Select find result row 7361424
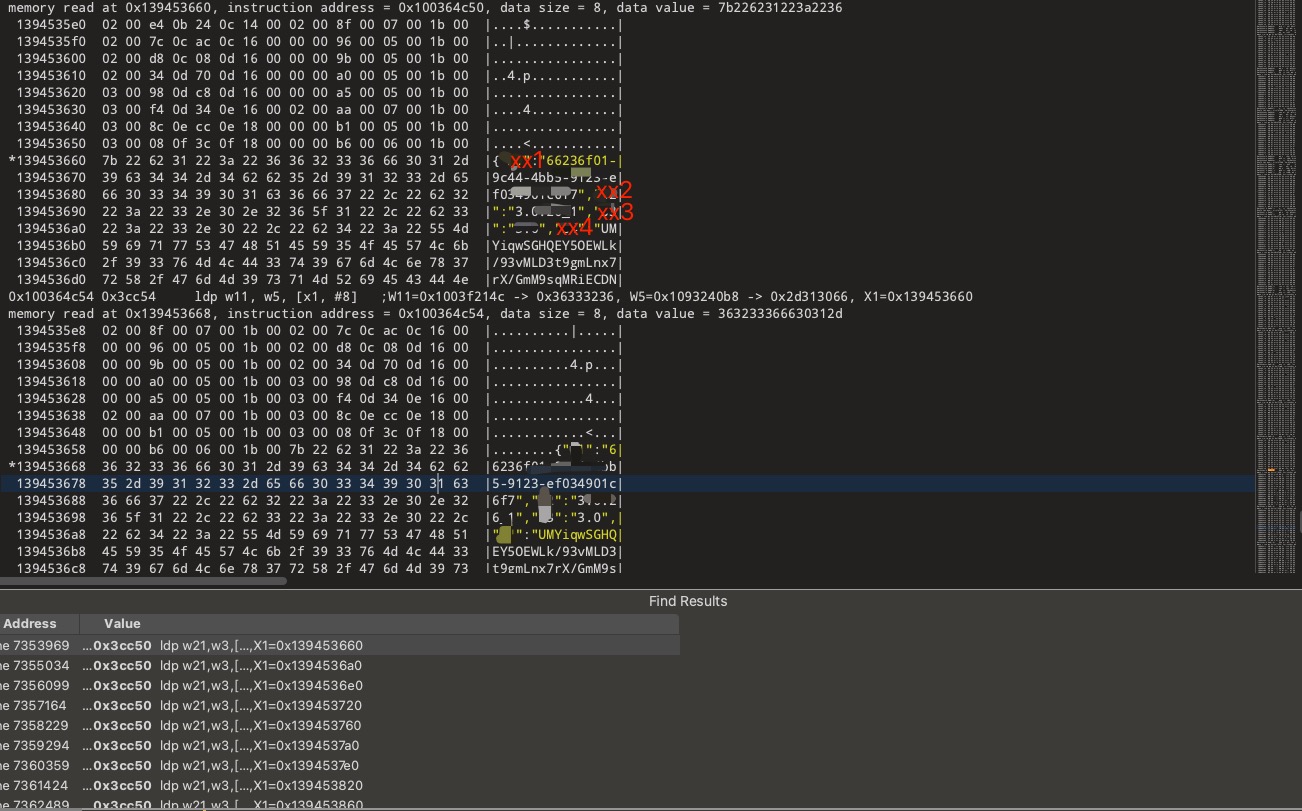This screenshot has width=1302, height=811. click(340, 786)
